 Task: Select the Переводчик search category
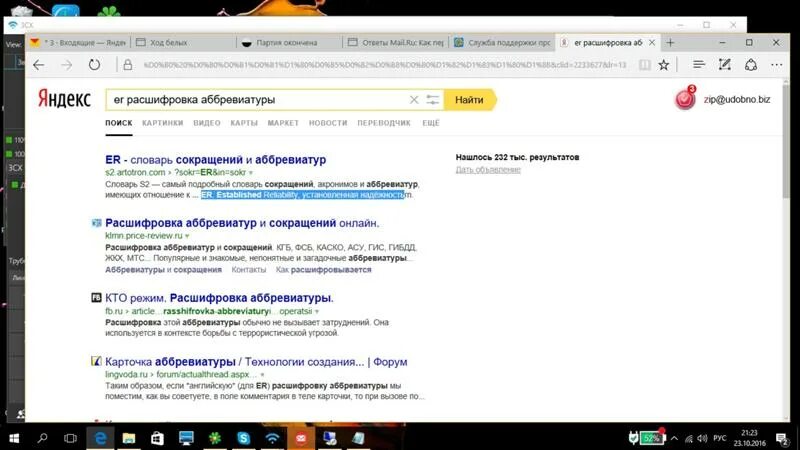click(384, 123)
